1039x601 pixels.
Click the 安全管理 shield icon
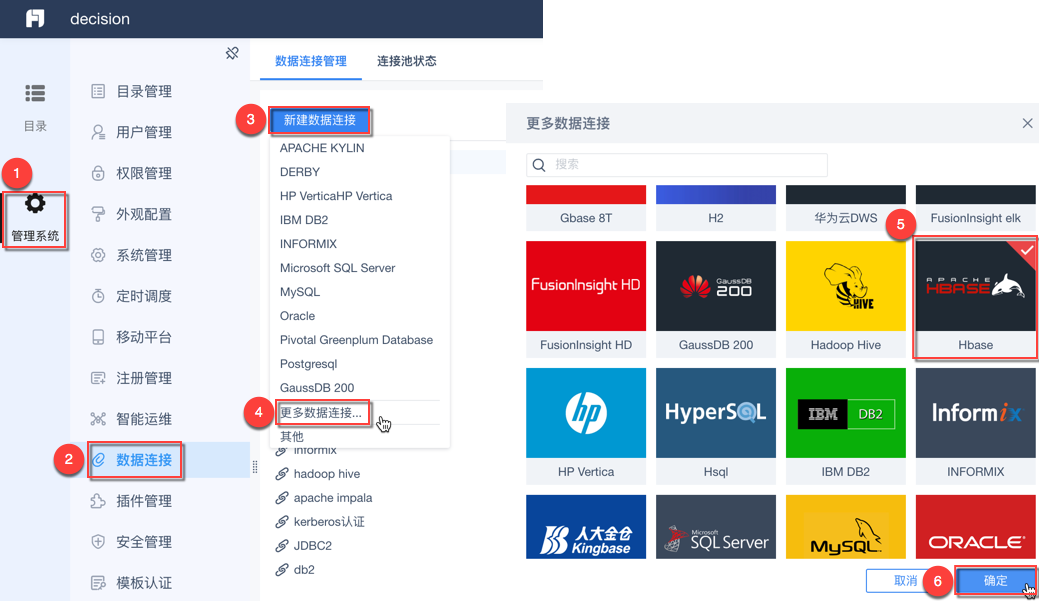click(x=98, y=542)
